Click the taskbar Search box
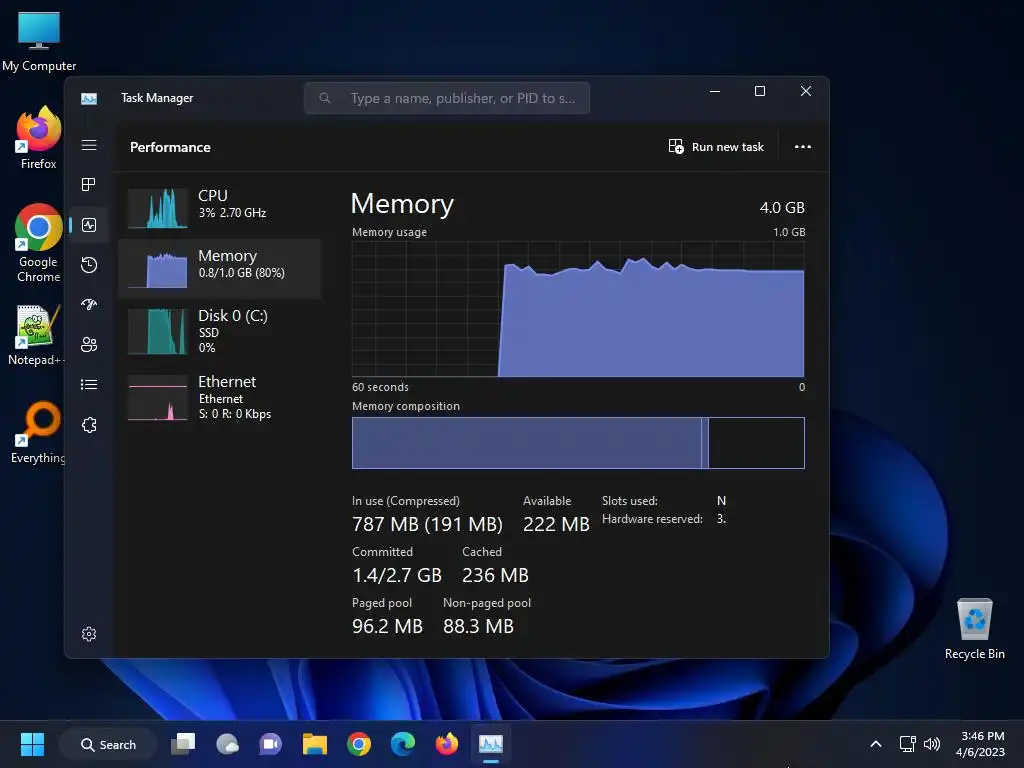1024x768 pixels. pyautogui.click(x=108, y=744)
